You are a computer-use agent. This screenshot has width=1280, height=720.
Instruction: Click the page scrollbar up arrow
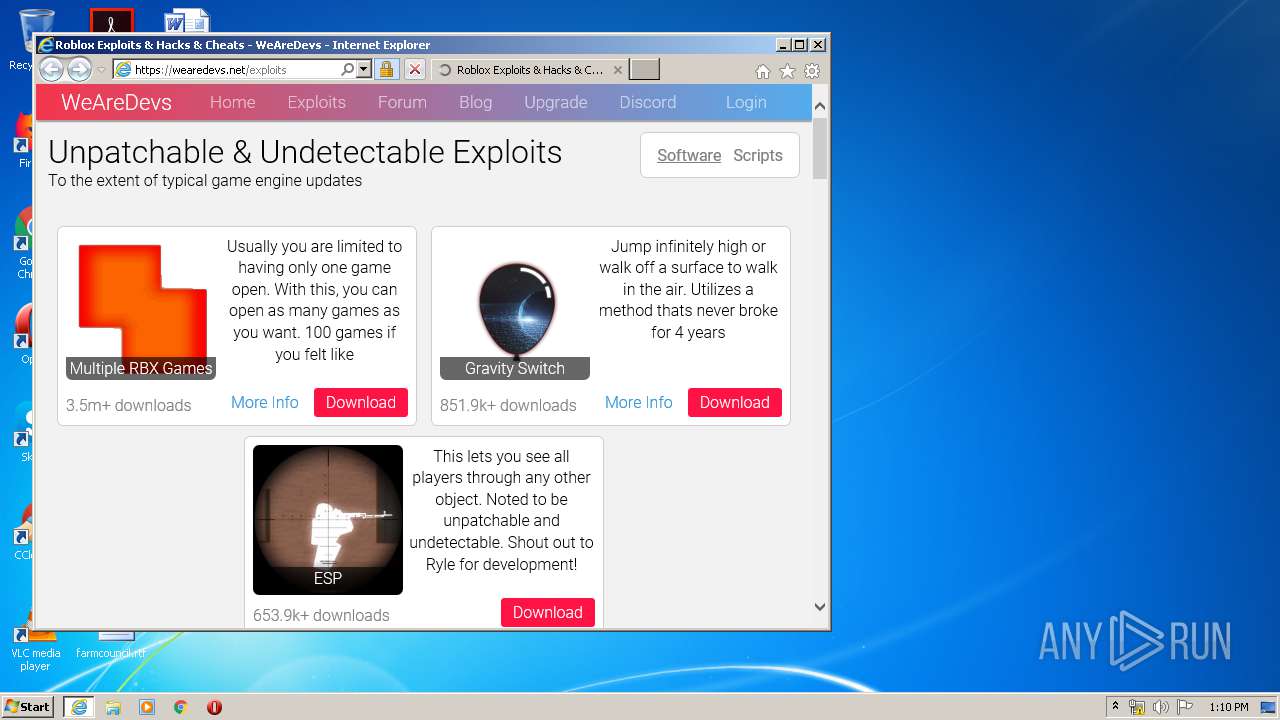820,106
